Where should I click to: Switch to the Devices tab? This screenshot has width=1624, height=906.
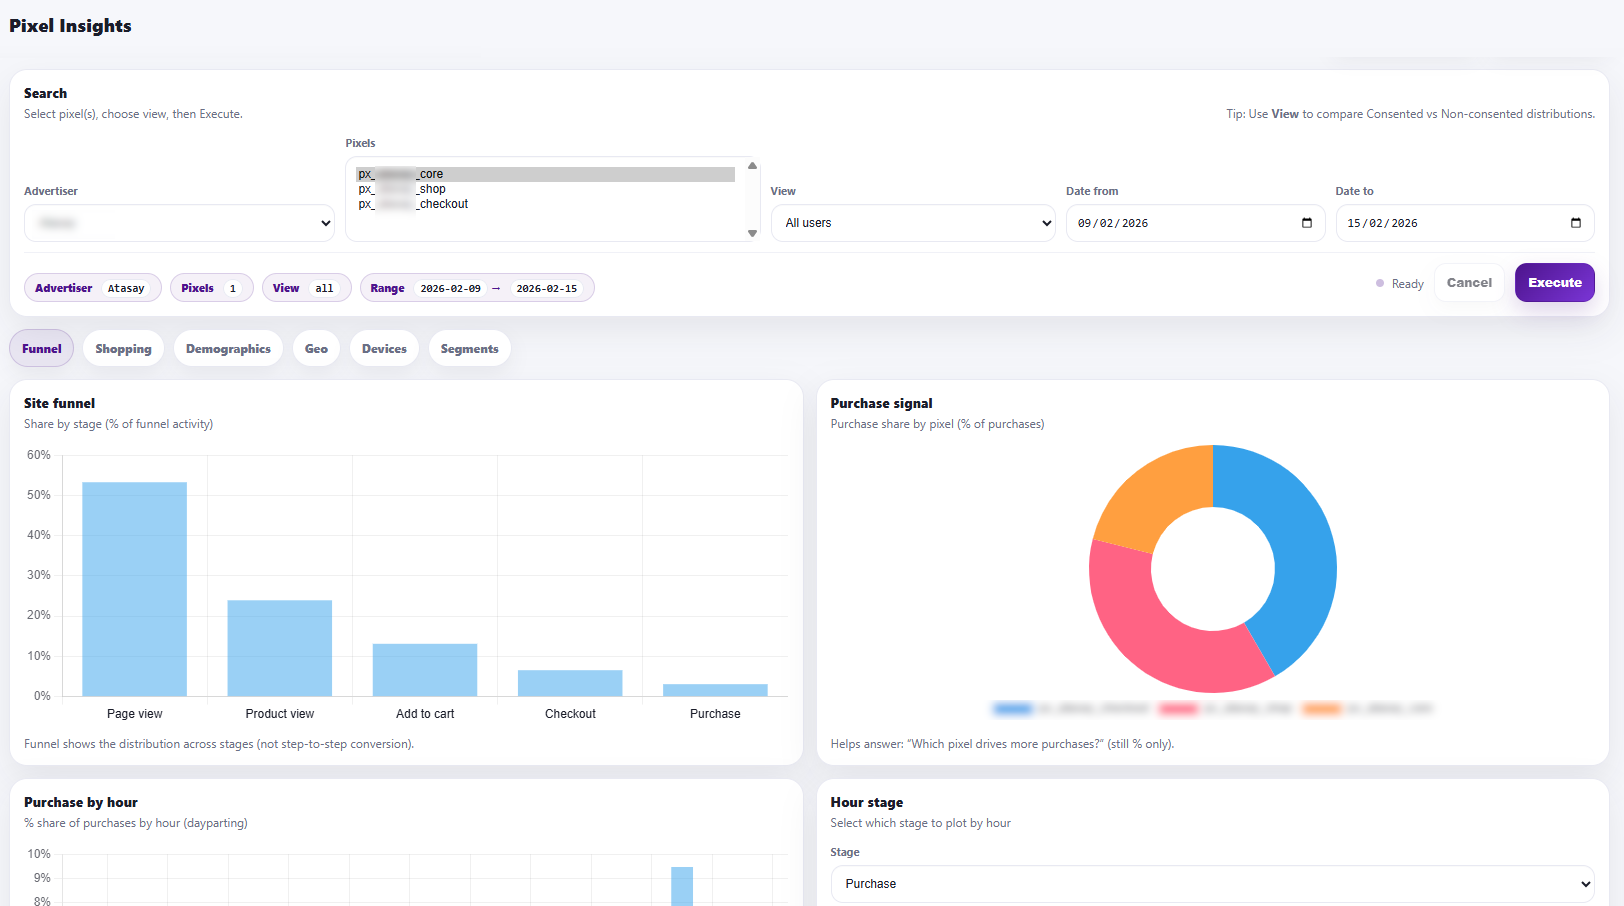click(x=384, y=348)
